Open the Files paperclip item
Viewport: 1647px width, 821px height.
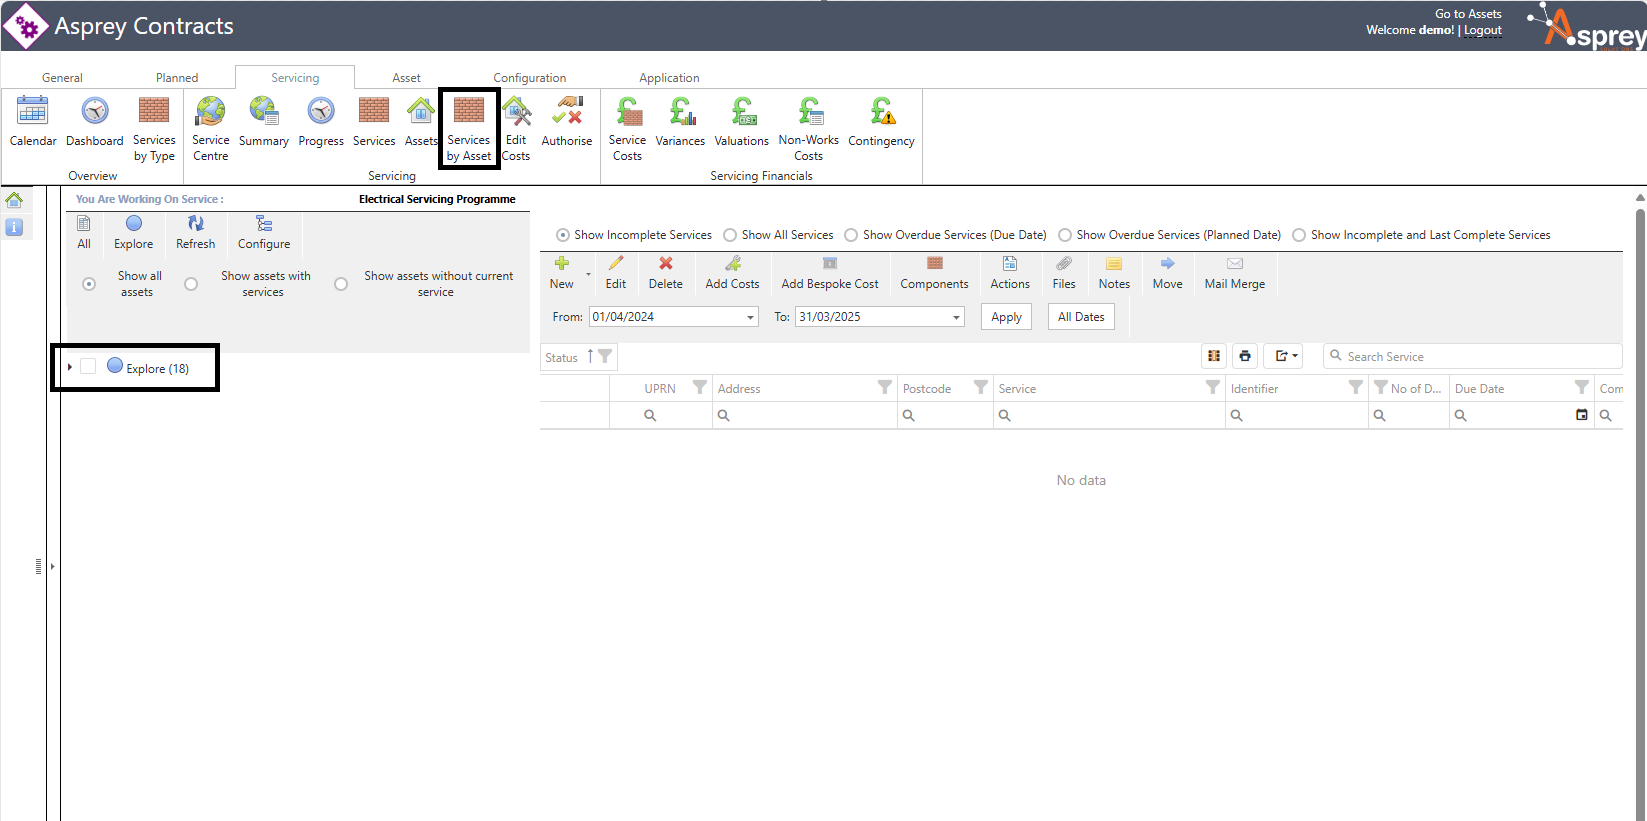pyautogui.click(x=1064, y=272)
